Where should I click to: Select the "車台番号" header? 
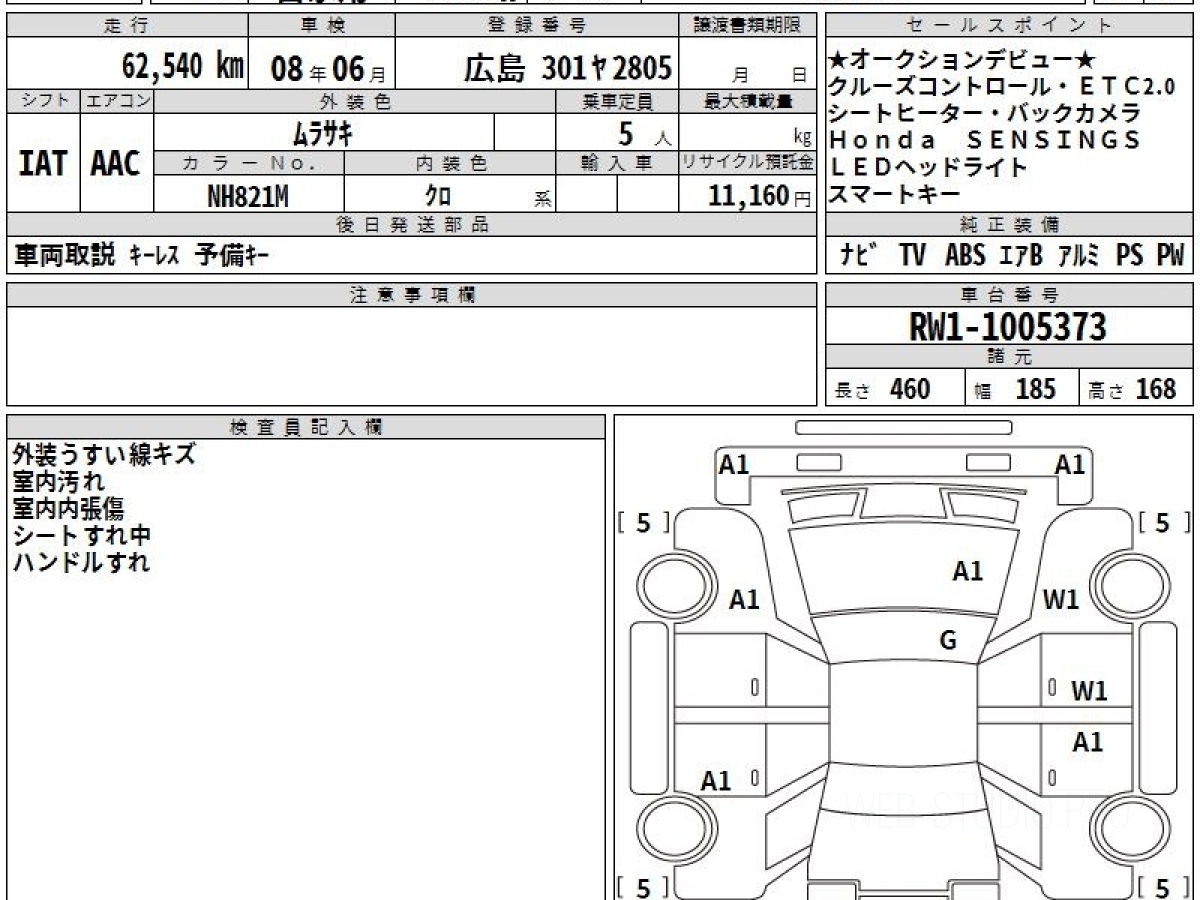click(1010, 295)
